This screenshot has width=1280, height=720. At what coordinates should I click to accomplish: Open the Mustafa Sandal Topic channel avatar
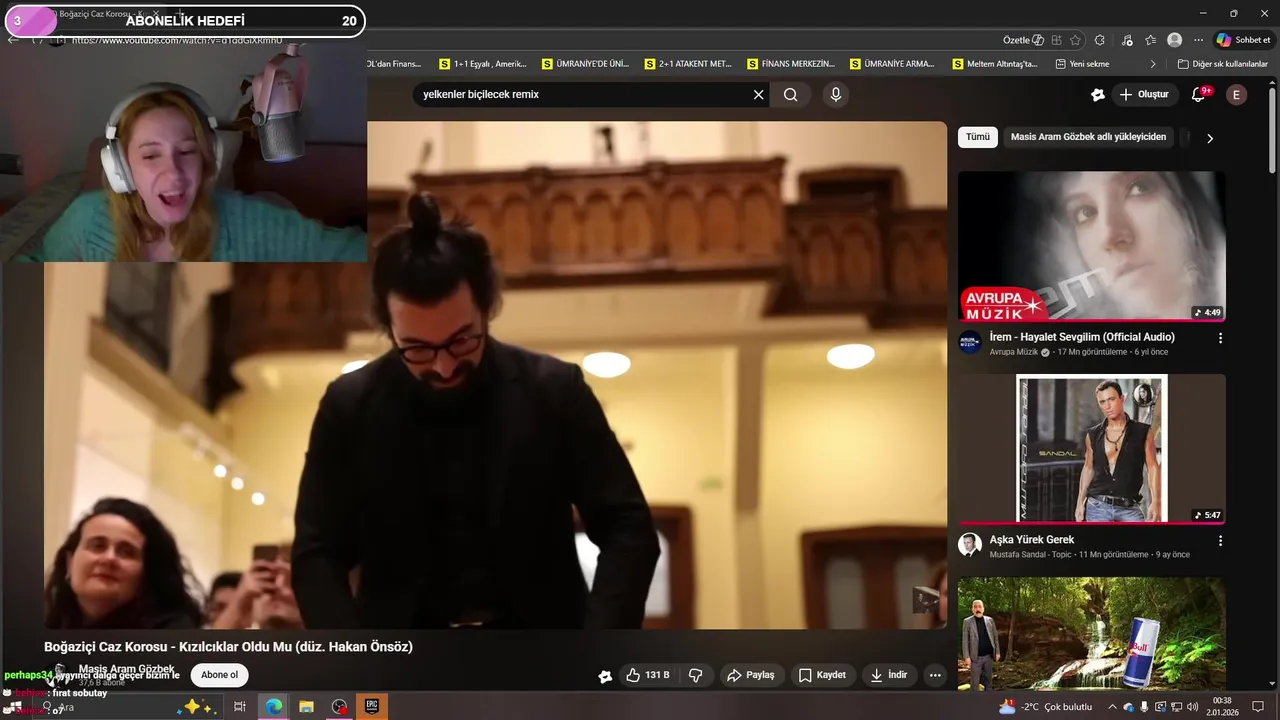(x=970, y=545)
